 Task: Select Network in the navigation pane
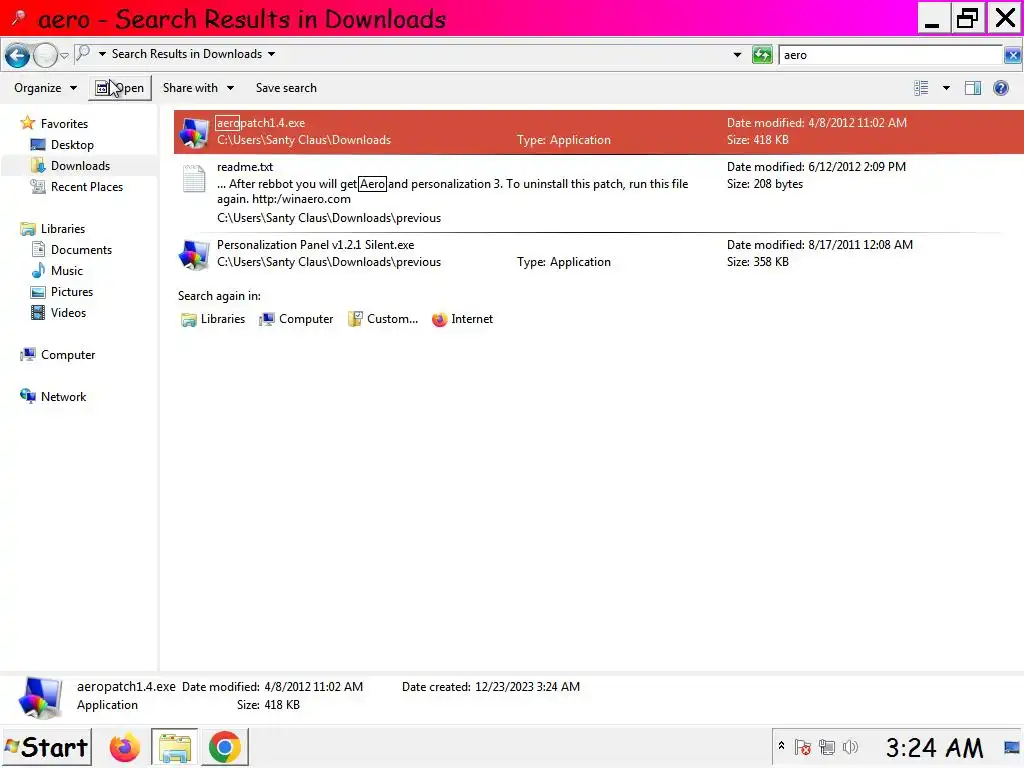(63, 396)
